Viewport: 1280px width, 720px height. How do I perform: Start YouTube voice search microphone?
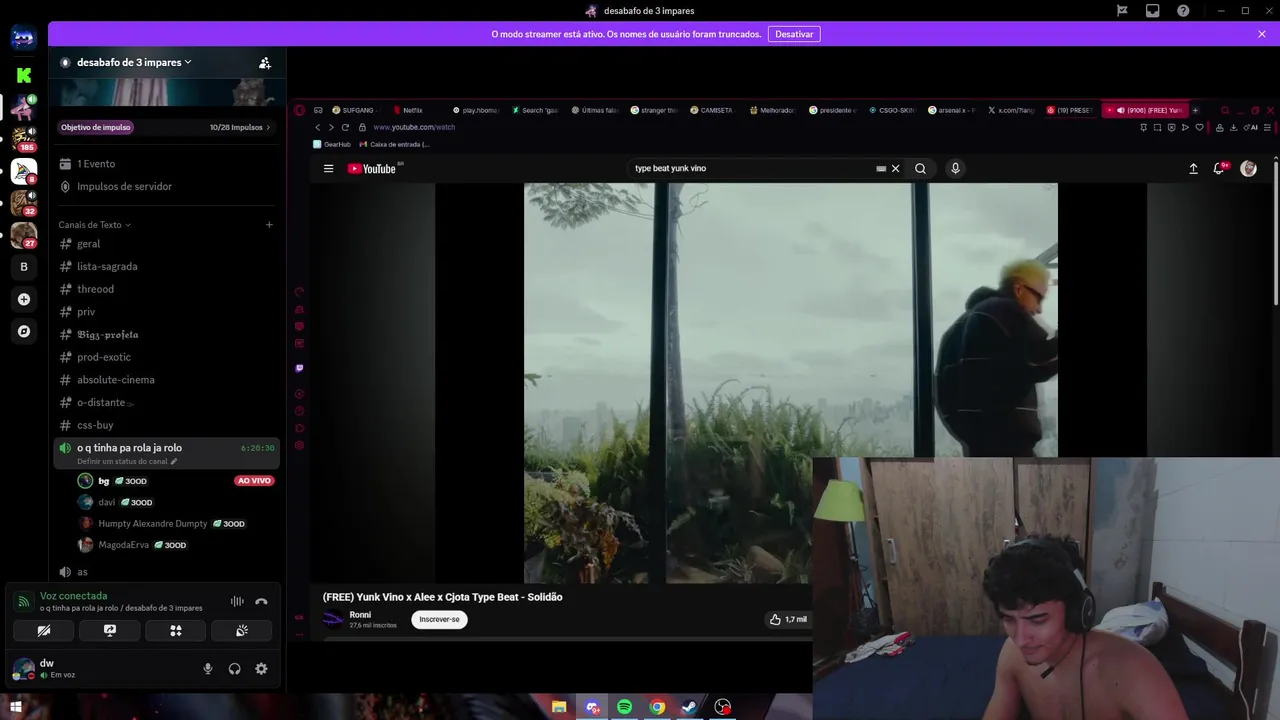[955, 168]
